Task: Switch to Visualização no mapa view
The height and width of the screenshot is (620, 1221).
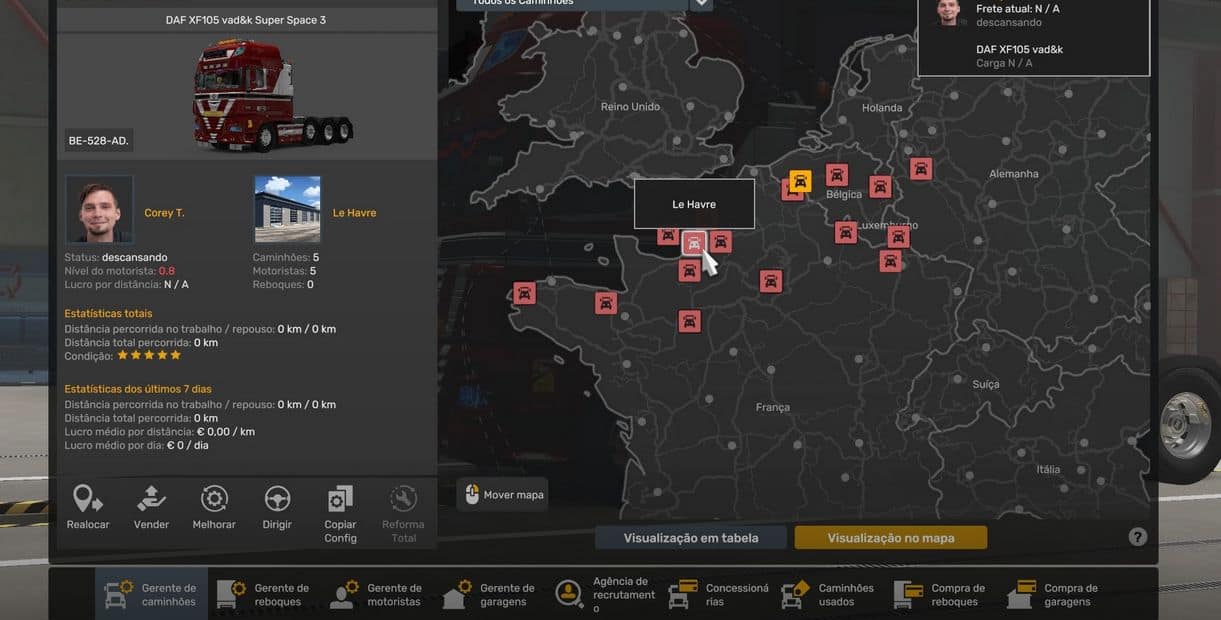Action: pos(890,538)
